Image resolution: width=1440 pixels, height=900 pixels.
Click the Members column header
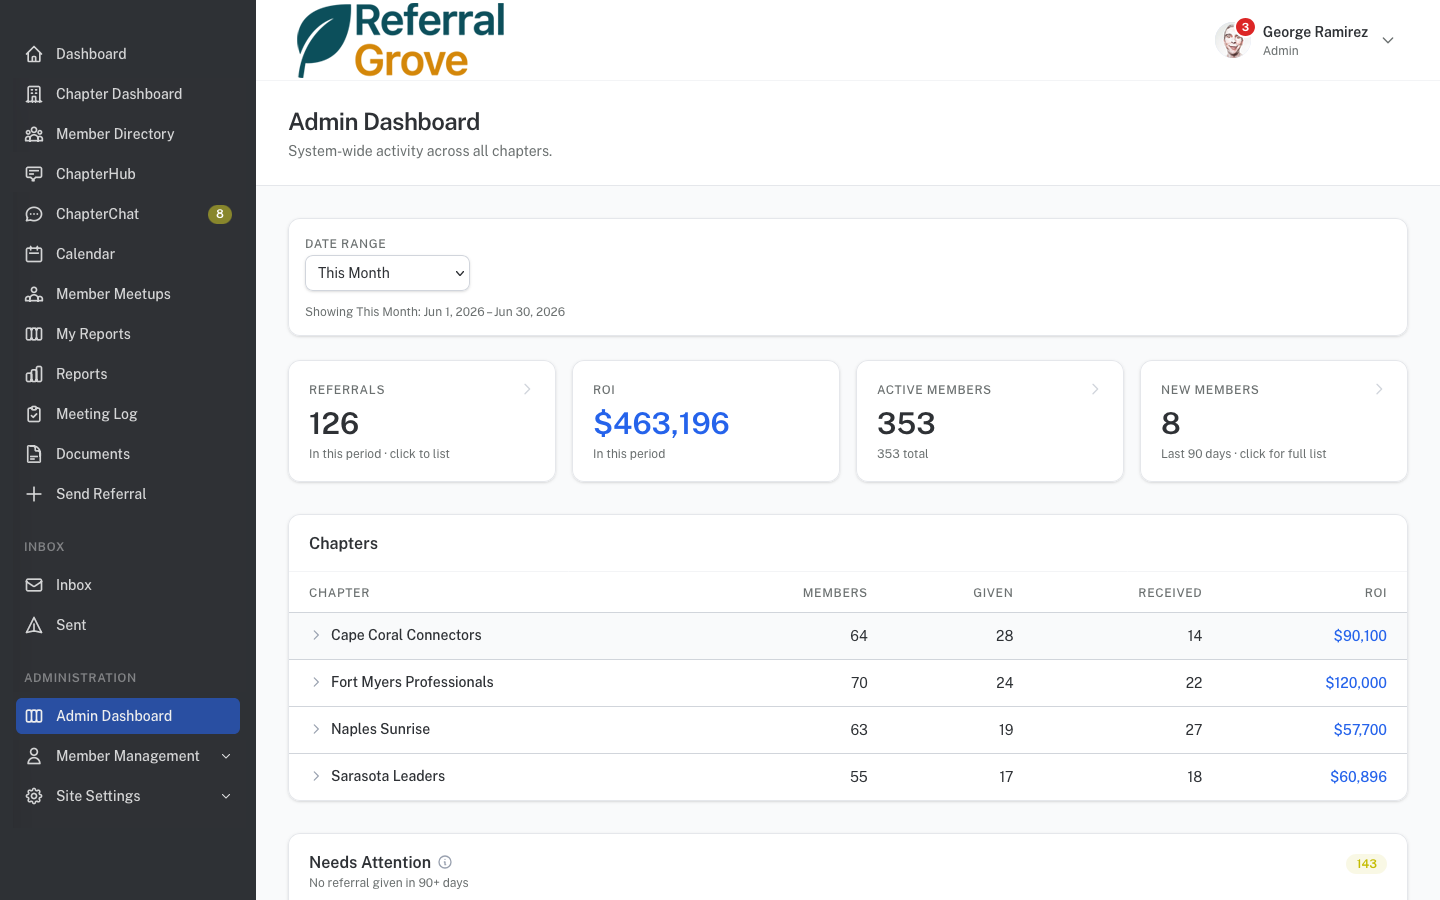click(835, 593)
